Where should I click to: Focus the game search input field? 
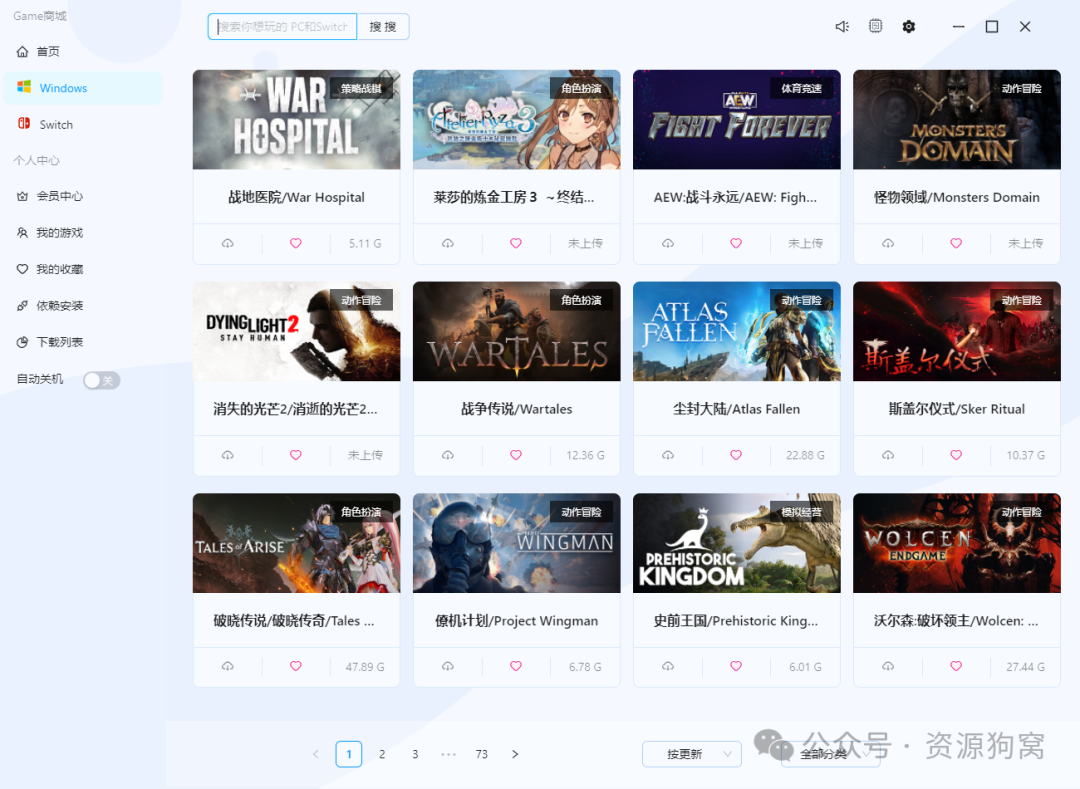click(282, 27)
